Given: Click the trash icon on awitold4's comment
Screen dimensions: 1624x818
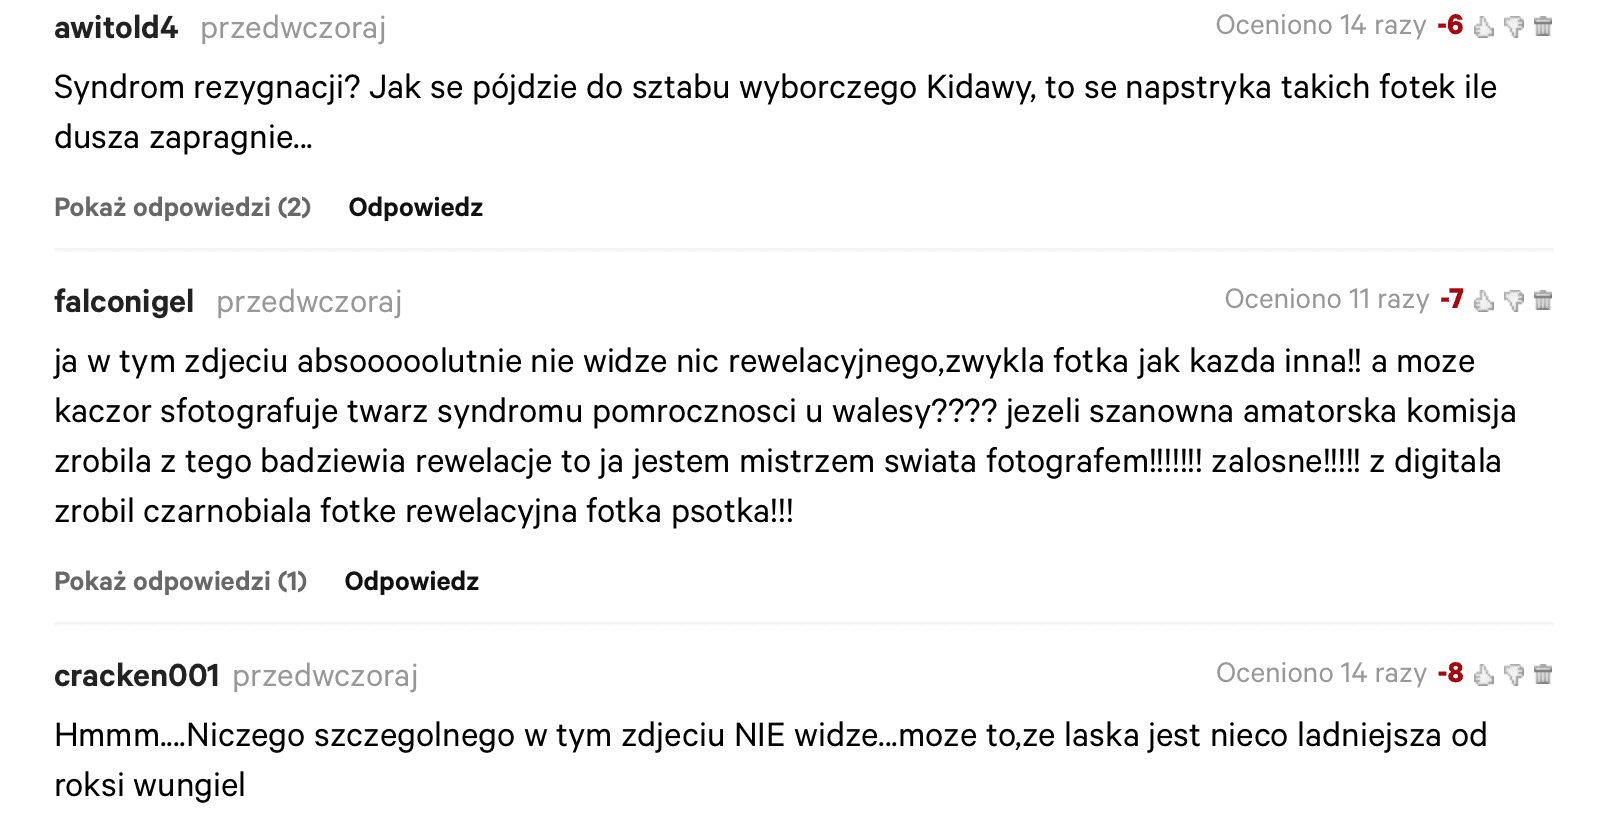Looking at the screenshot, I should [1543, 27].
